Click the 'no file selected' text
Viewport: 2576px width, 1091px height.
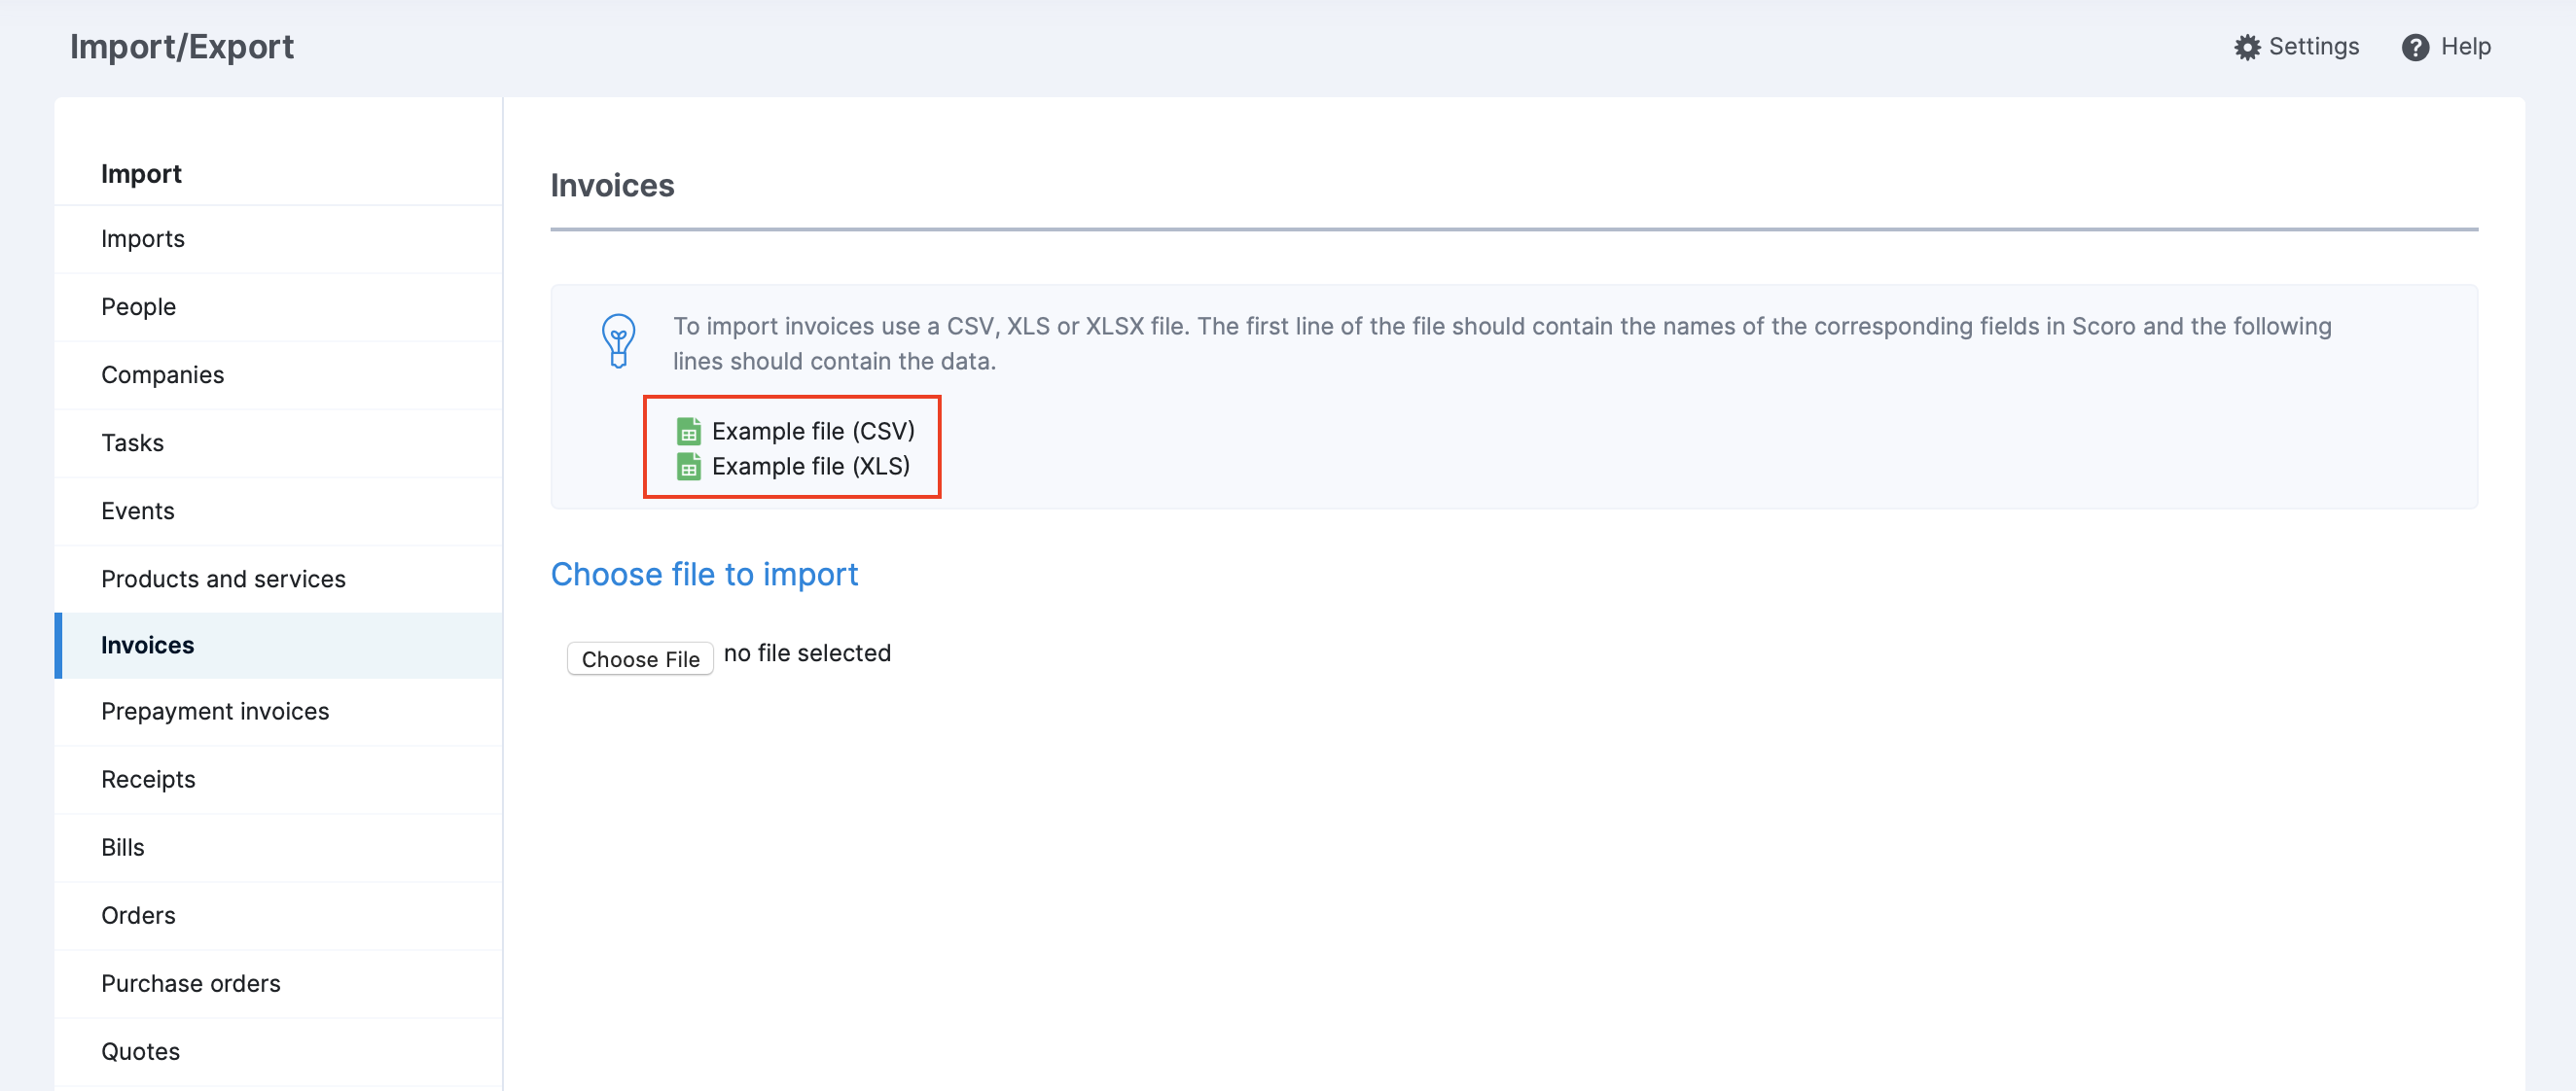[x=807, y=653]
